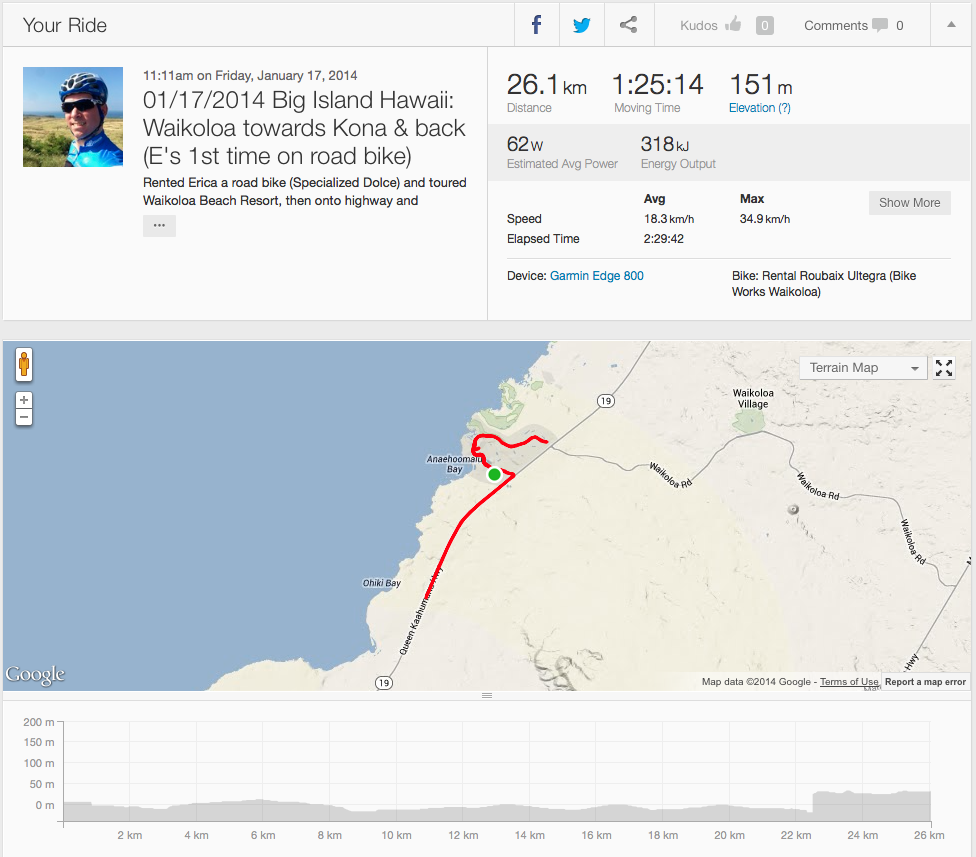Select the Street View pegman
The width and height of the screenshot is (976, 857).
24,363
